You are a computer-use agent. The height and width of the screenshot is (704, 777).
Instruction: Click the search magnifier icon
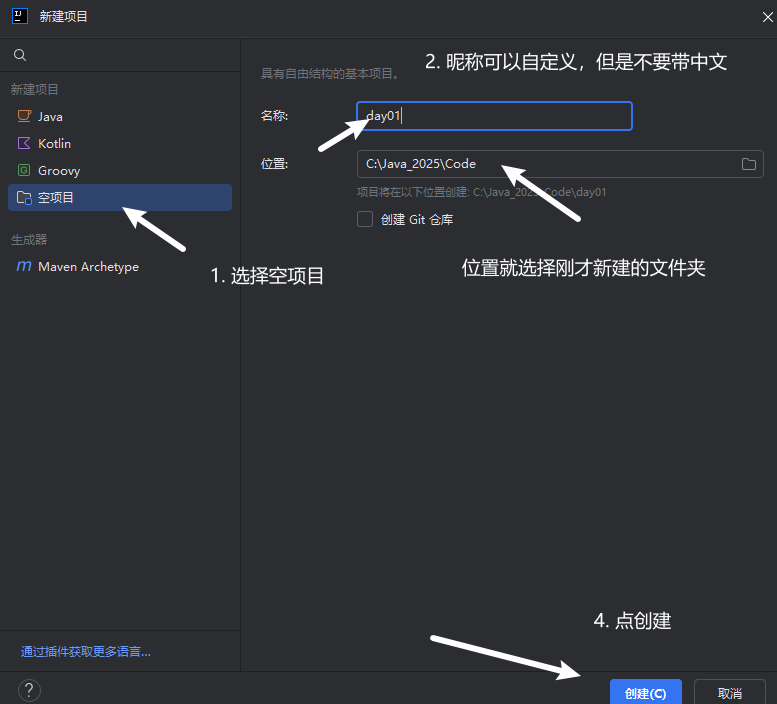tap(21, 56)
